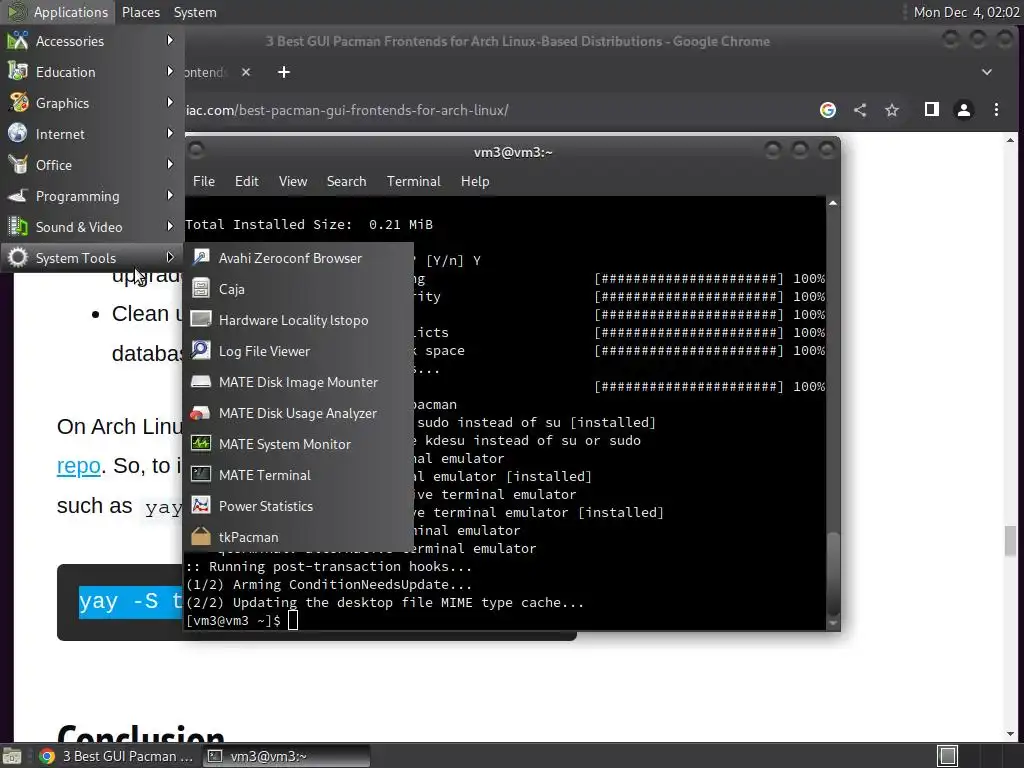
Task: Open a new Chrome tab
Action: tap(283, 72)
